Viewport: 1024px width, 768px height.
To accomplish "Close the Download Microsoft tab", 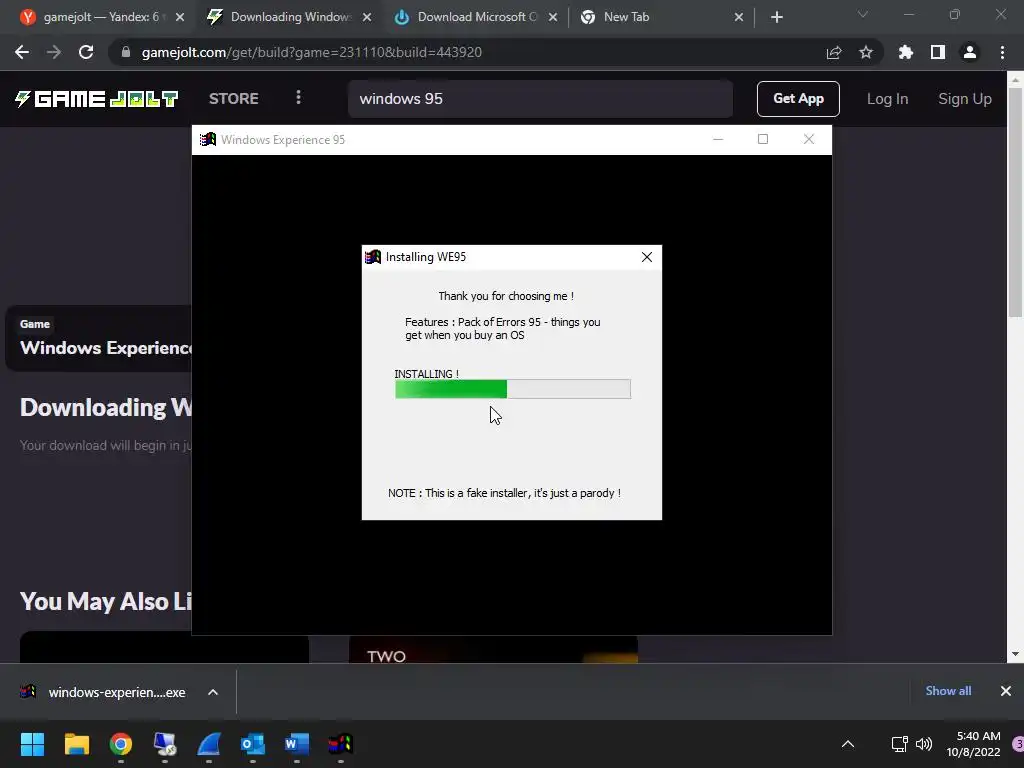I will (552, 17).
